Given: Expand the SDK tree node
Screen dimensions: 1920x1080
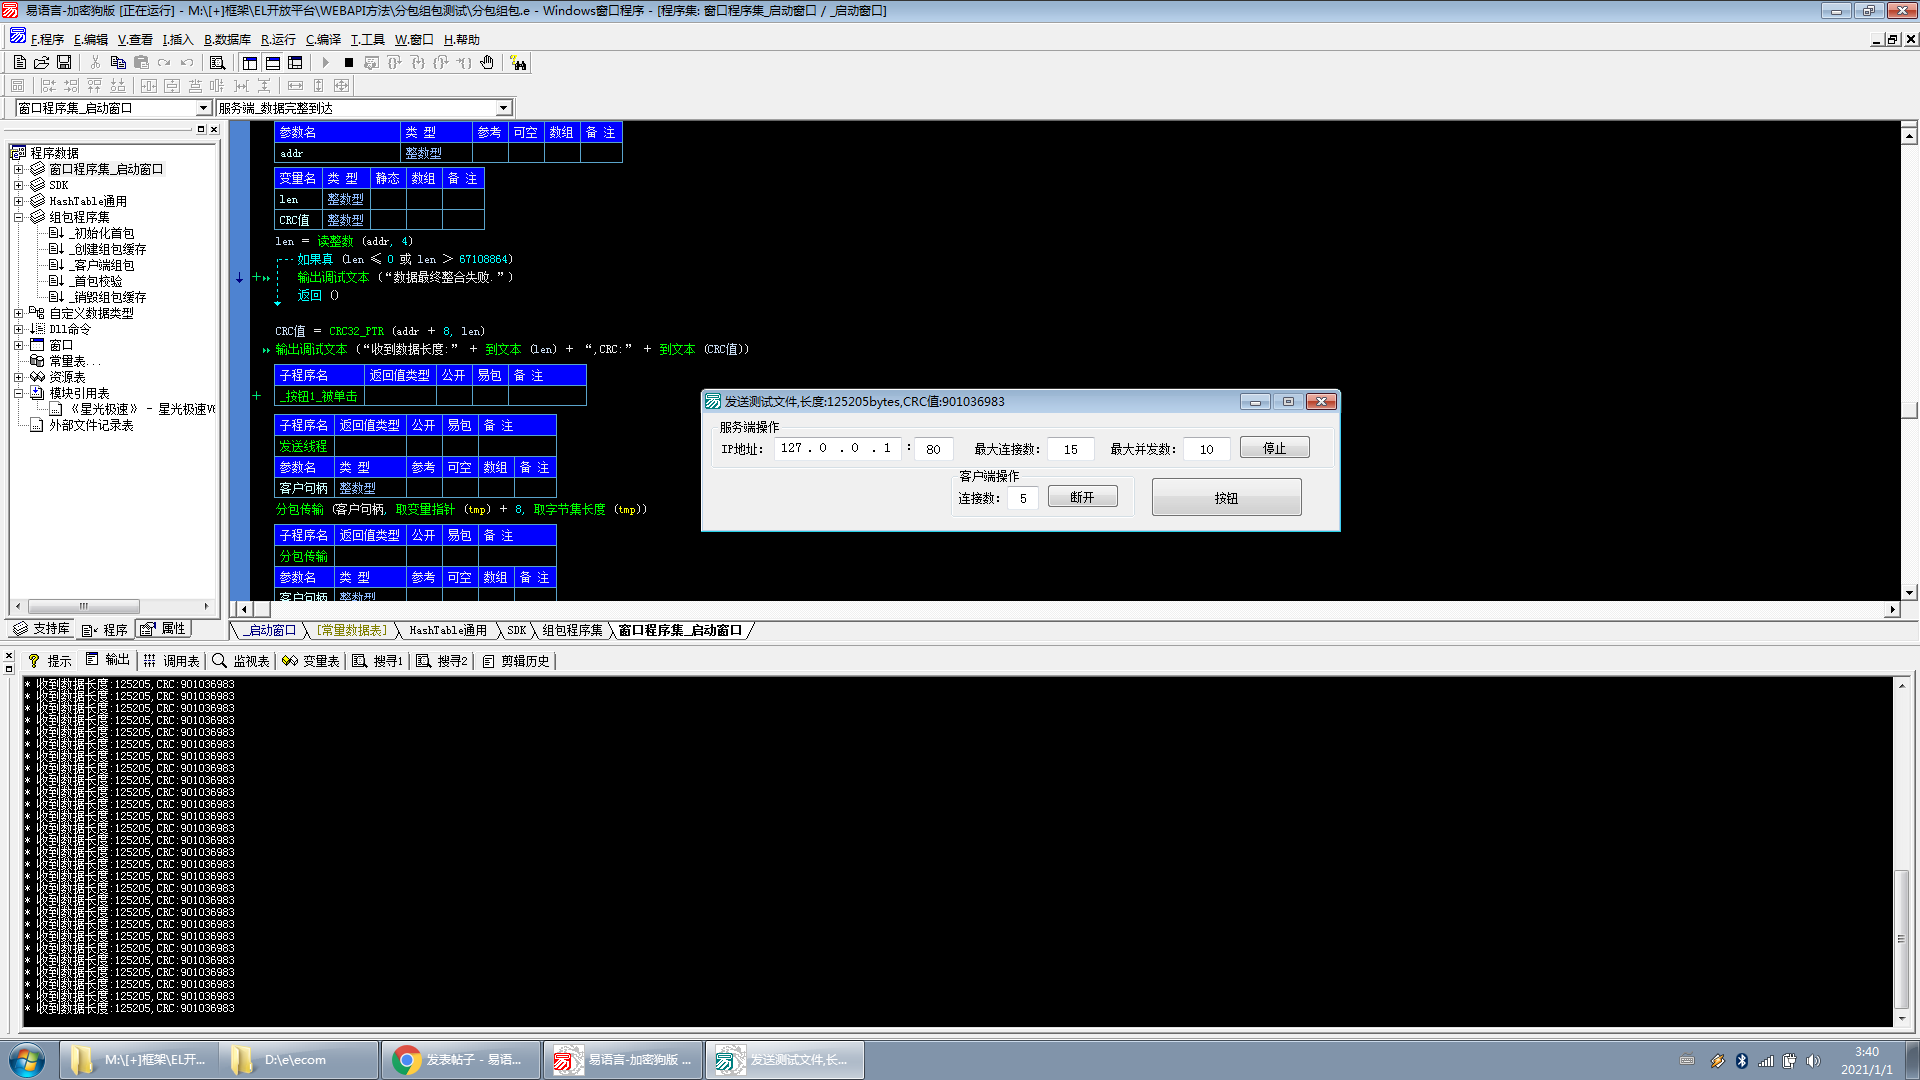Looking at the screenshot, I should [18, 185].
